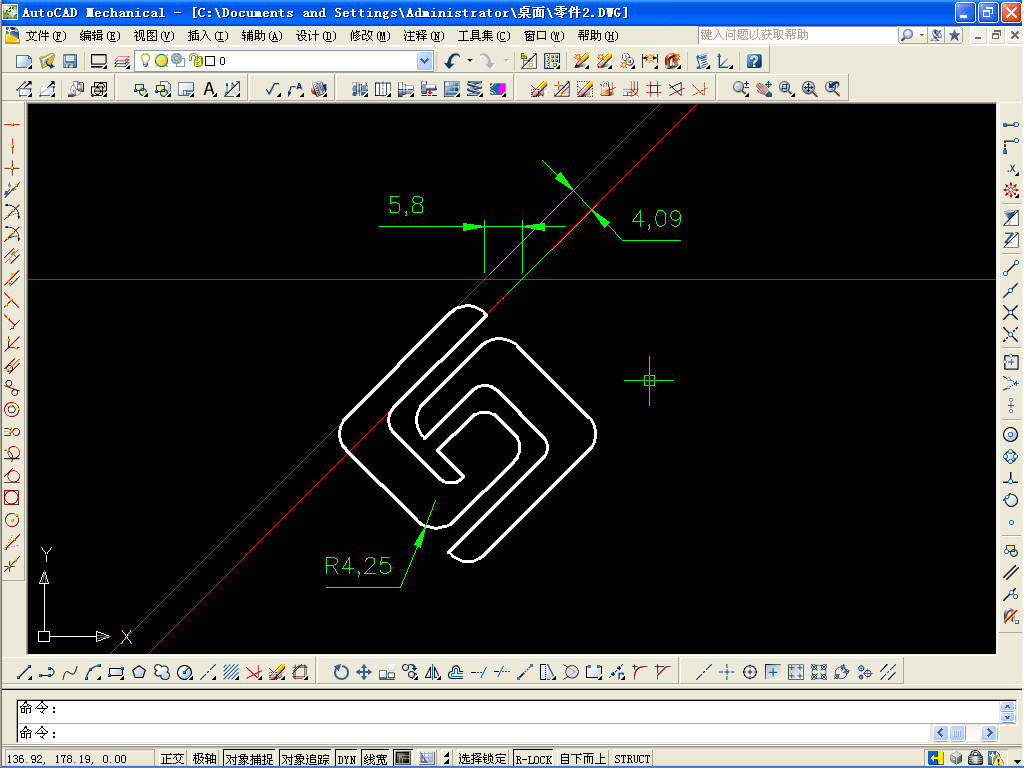Click the Save floppy disk icon
The width and height of the screenshot is (1024, 768).
70,61
